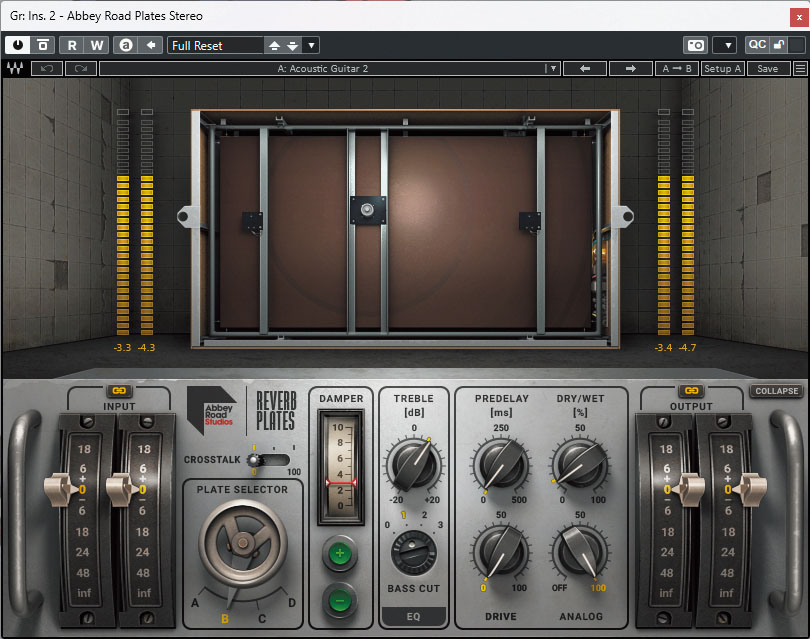
Task: Load previous preset with up arrow
Action: 274,45
